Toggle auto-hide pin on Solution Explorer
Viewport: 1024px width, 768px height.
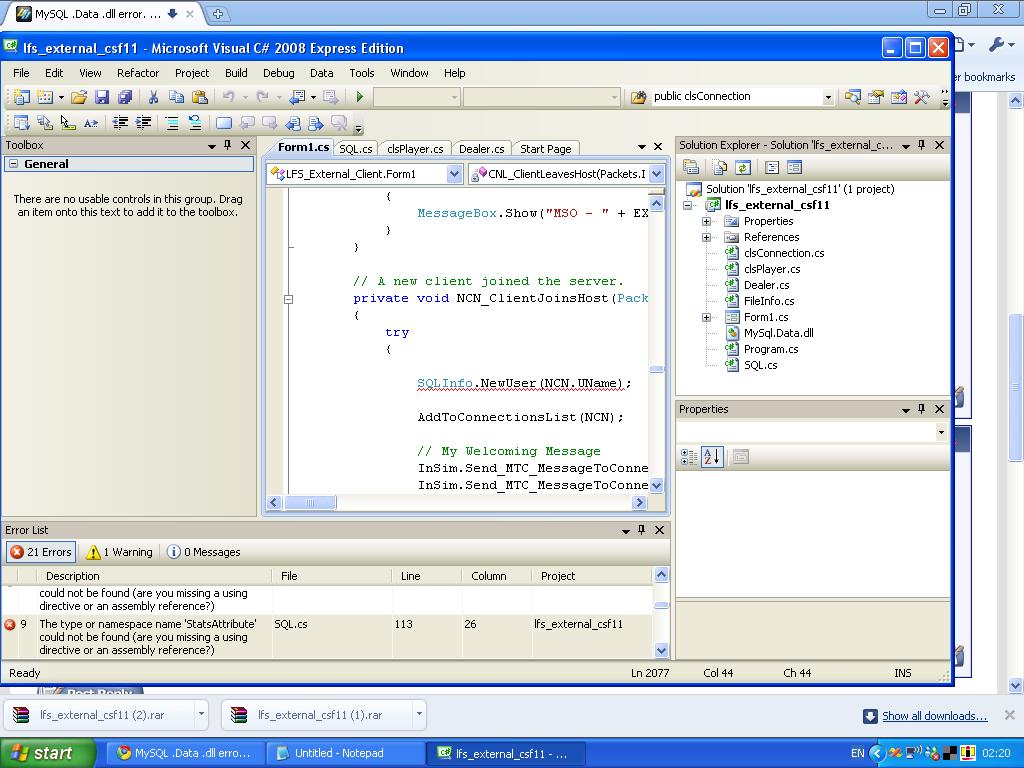click(921, 145)
